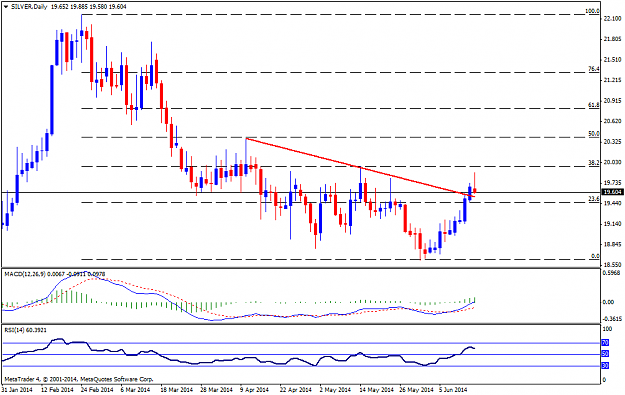Click the 21.510 price axis value
The image size is (625, 395).
tap(613, 60)
